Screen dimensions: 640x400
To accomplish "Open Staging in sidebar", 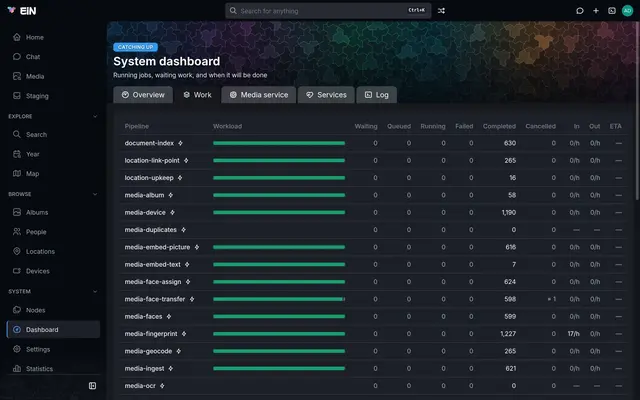I will [53, 96].
